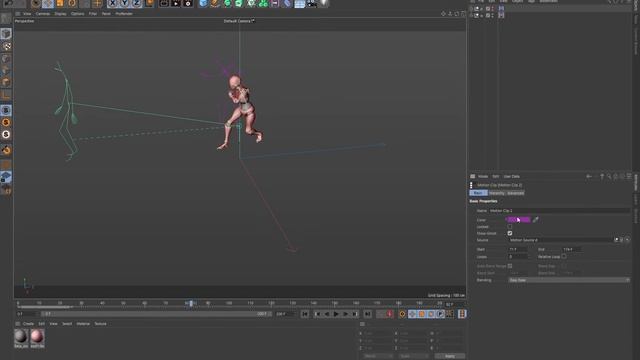This screenshot has width=640, height=360.
Task: Open the viewport View menu
Action: 27,13
